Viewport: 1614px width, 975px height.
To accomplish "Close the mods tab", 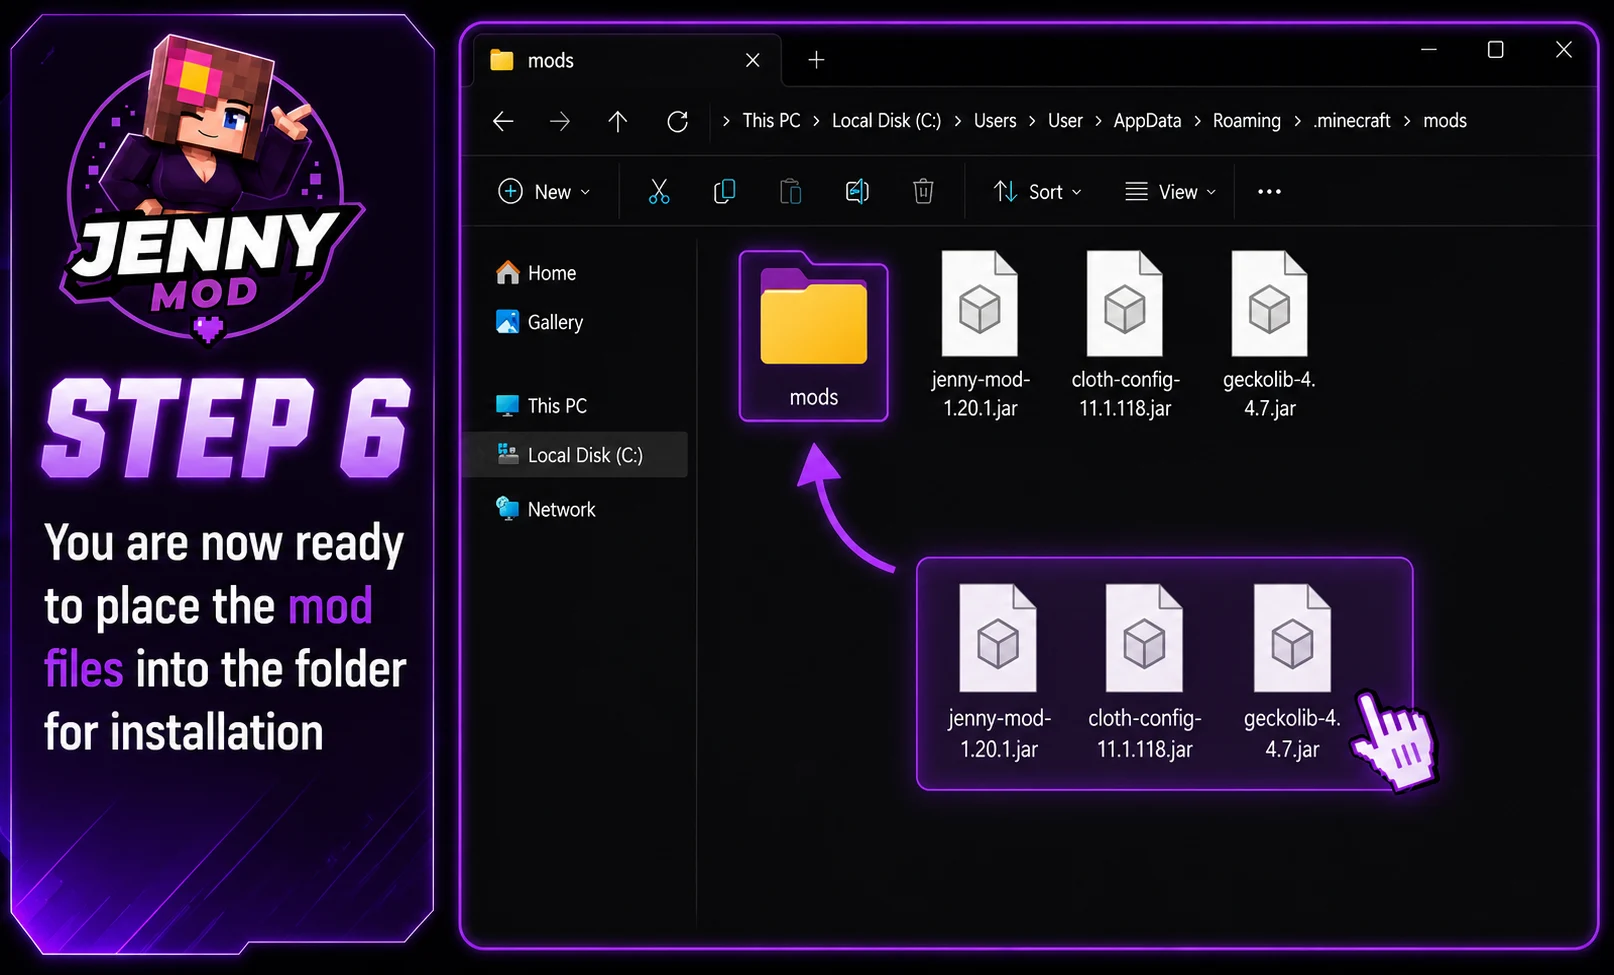I will pos(753,60).
